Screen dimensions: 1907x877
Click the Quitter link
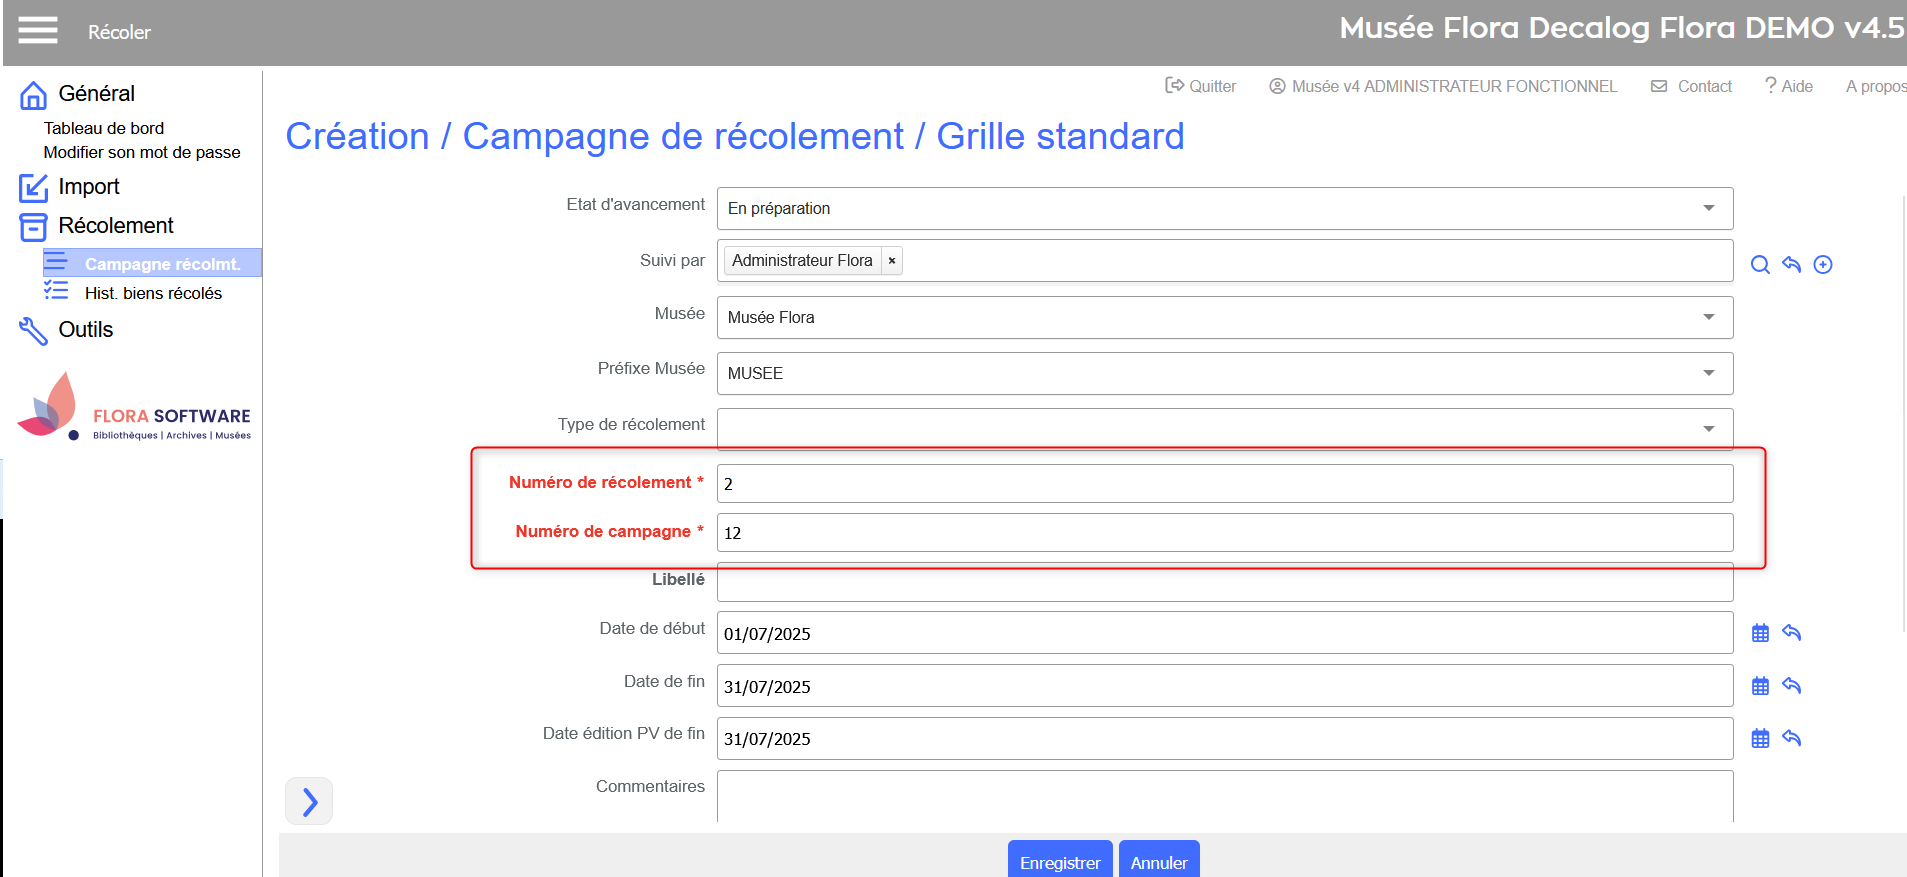pos(1201,86)
